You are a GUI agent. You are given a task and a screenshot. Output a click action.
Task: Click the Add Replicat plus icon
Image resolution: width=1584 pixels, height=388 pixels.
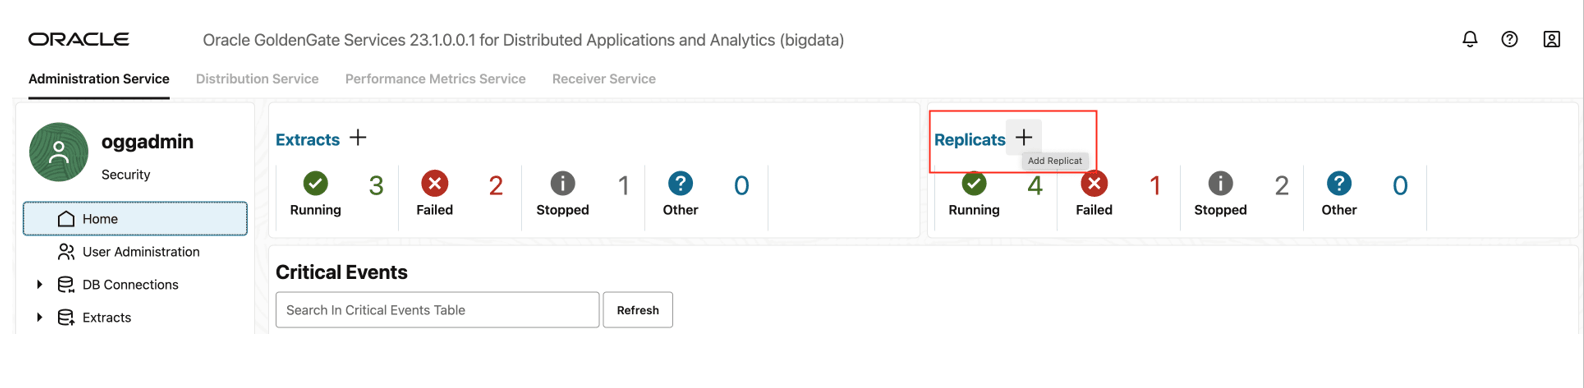click(1024, 137)
